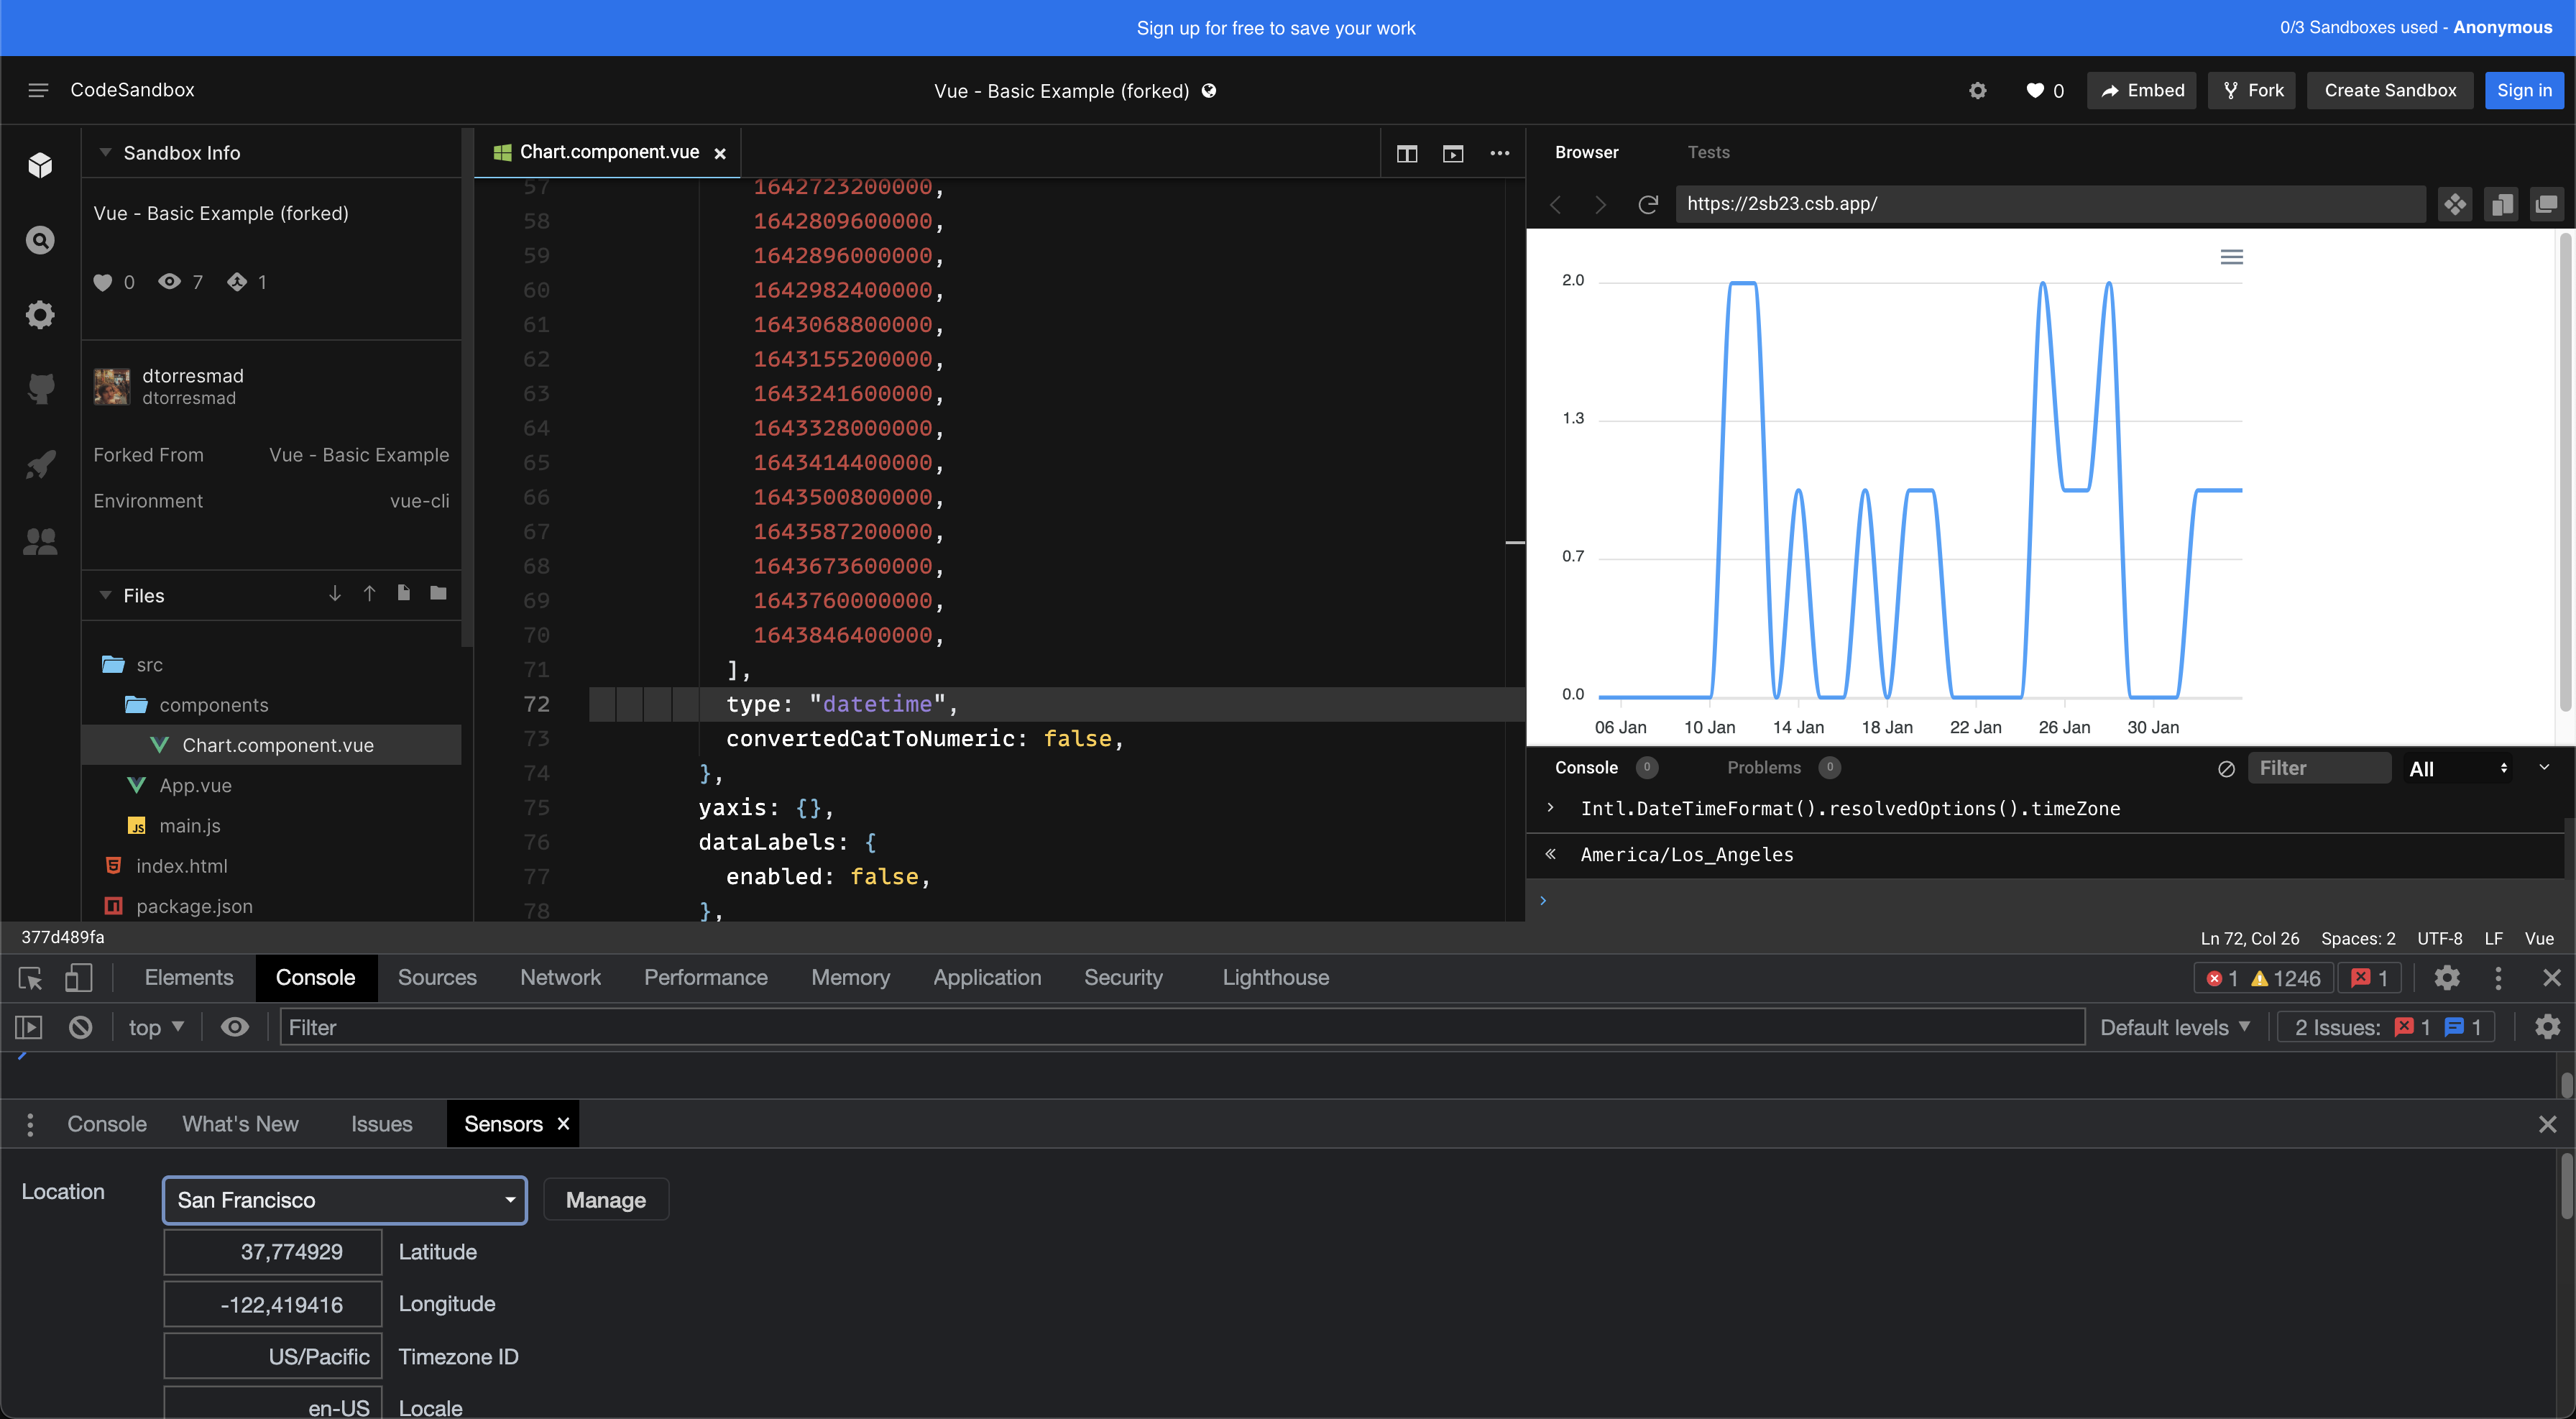Create a new file in Files panel
2576x1419 pixels.
pos(403,593)
